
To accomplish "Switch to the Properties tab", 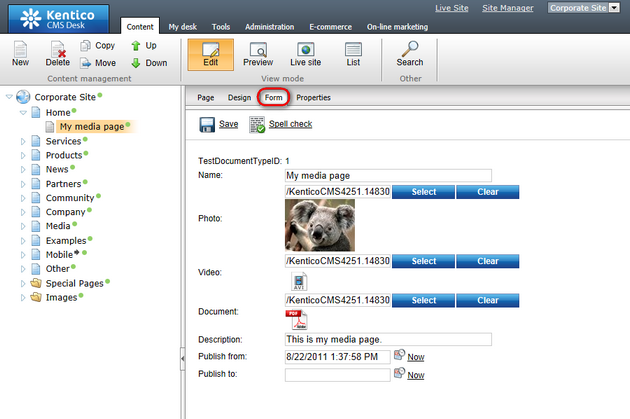I will [x=313, y=98].
